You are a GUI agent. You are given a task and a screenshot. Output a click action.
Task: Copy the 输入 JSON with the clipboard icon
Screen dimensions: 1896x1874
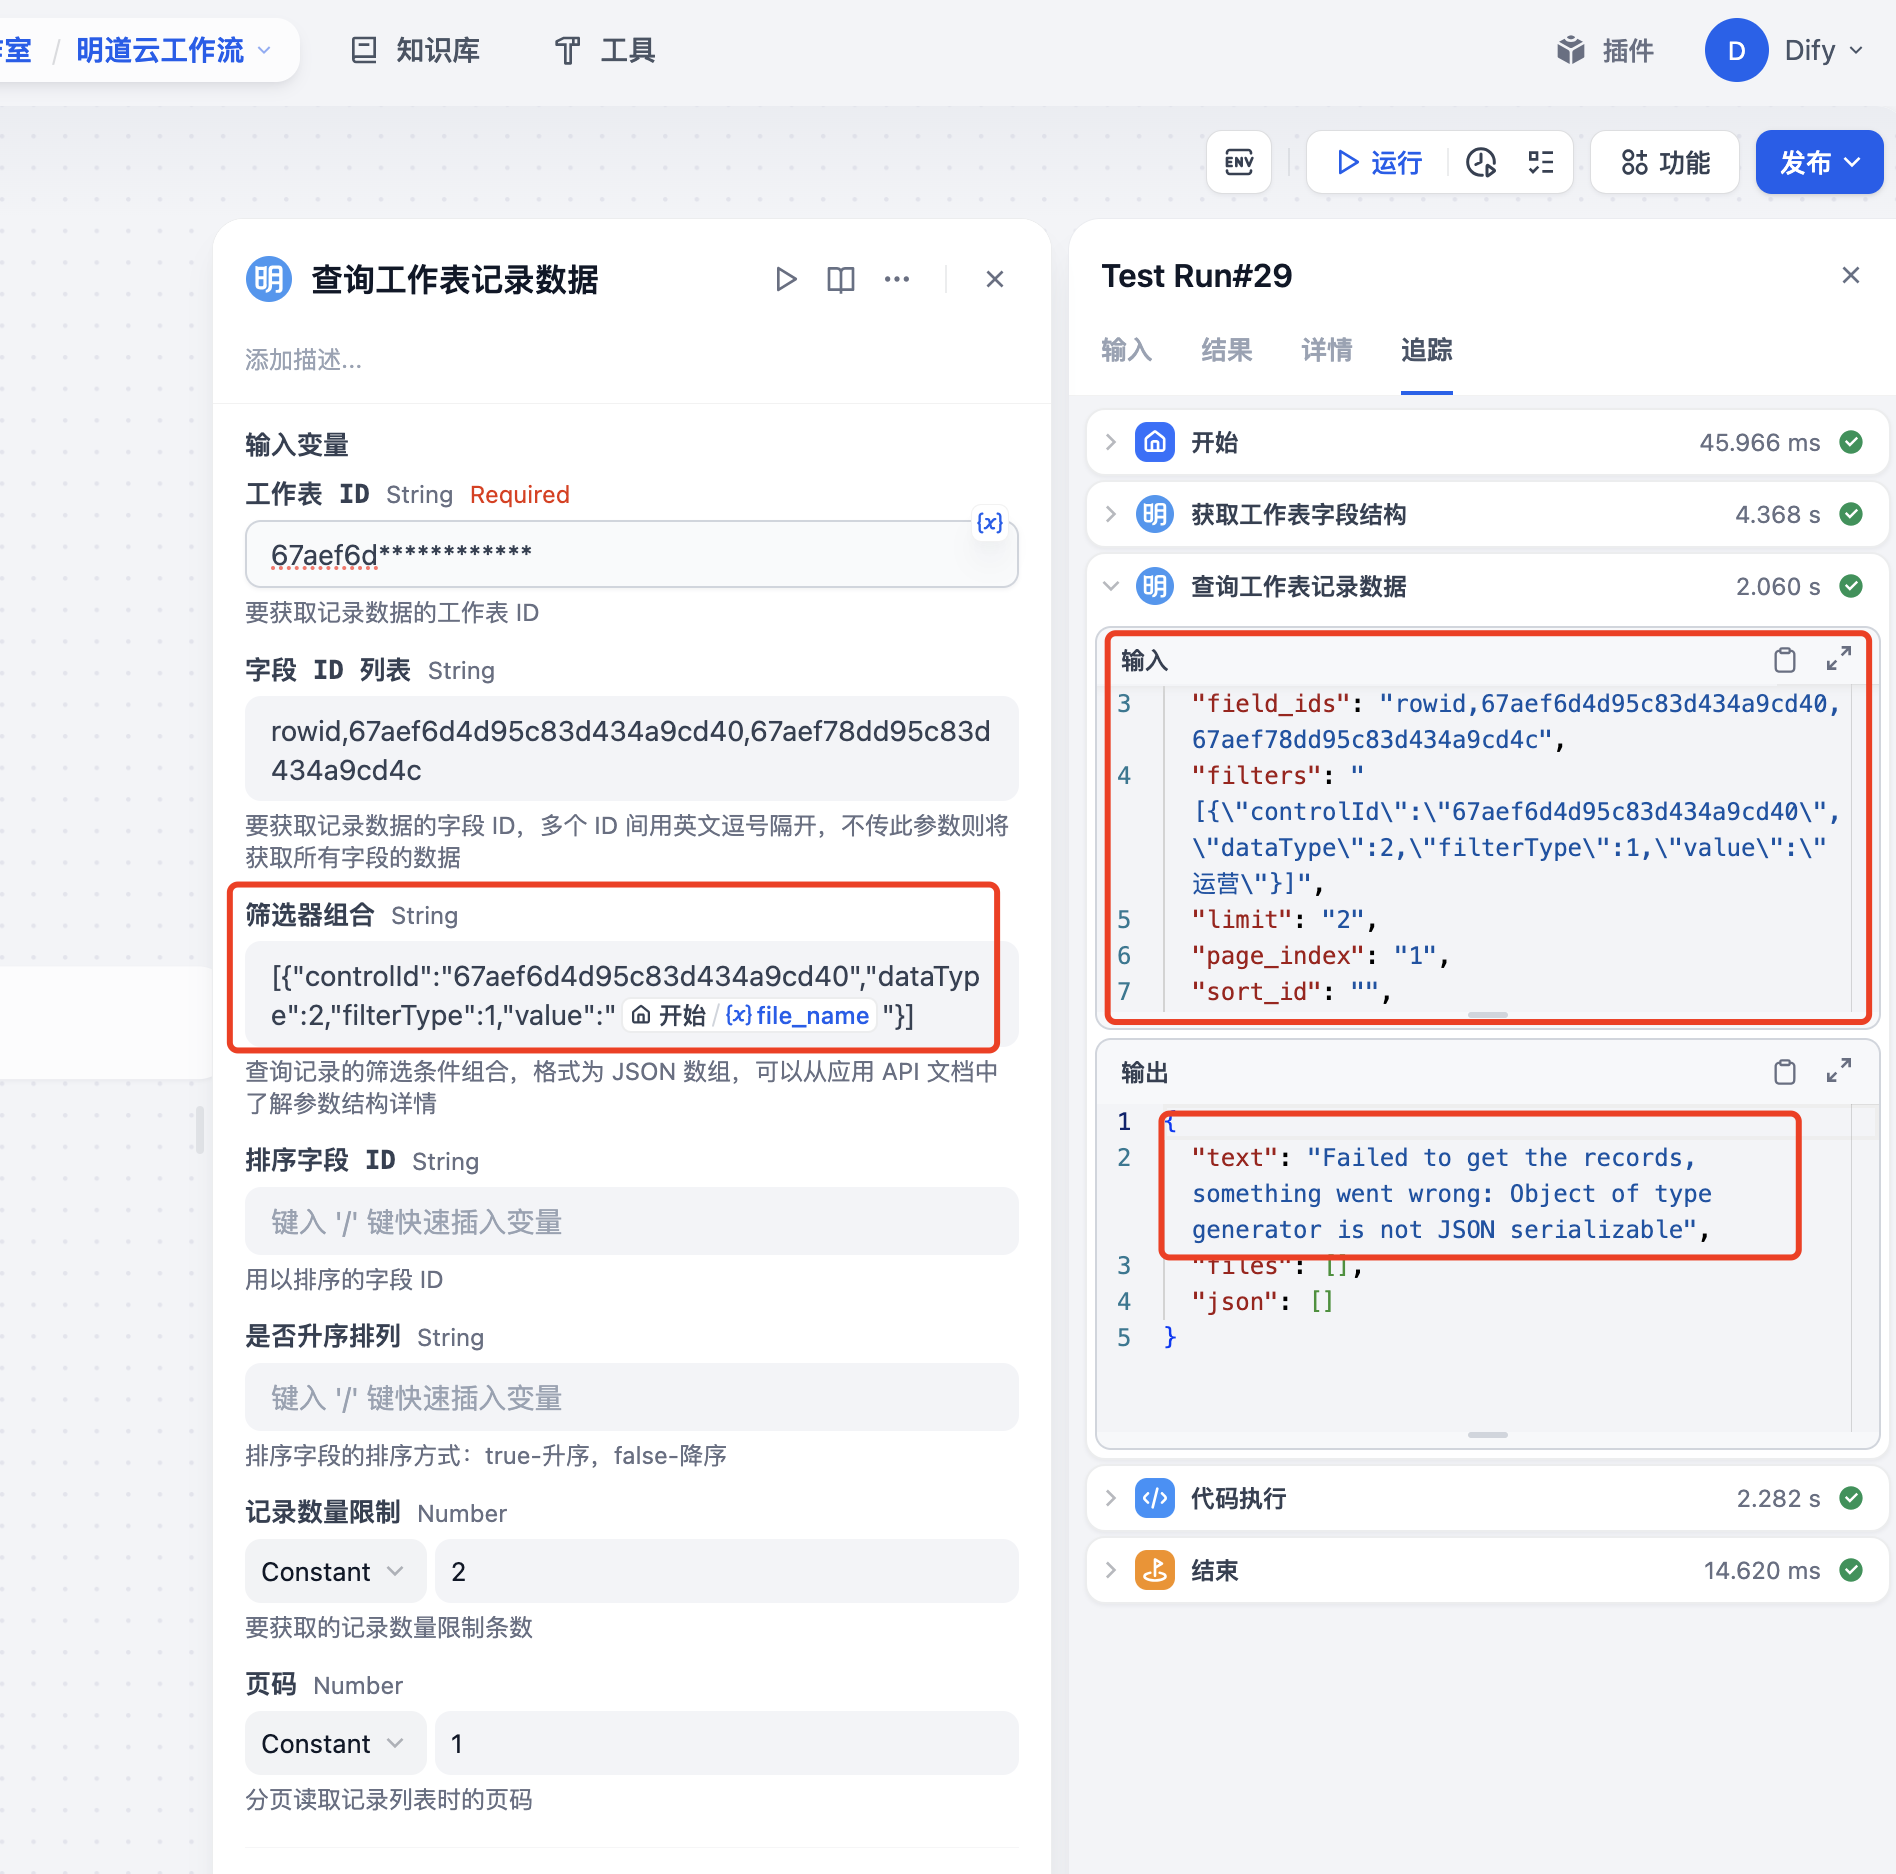(1784, 660)
